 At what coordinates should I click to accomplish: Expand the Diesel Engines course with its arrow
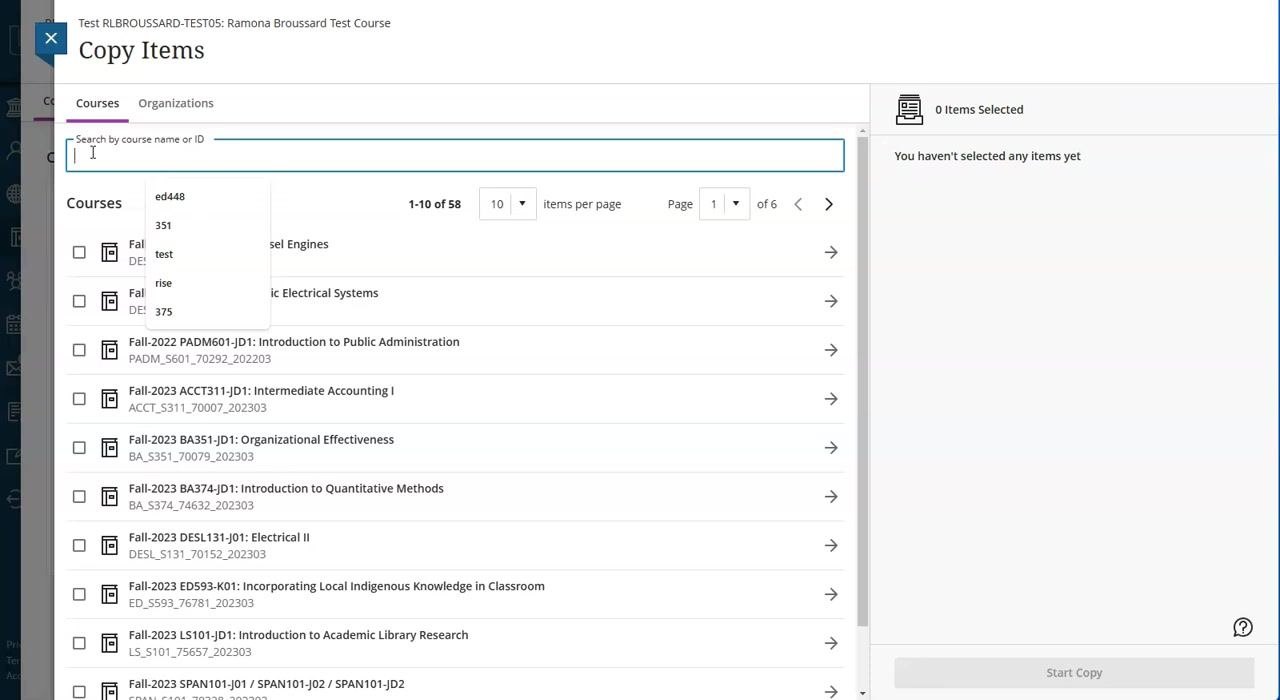831,252
